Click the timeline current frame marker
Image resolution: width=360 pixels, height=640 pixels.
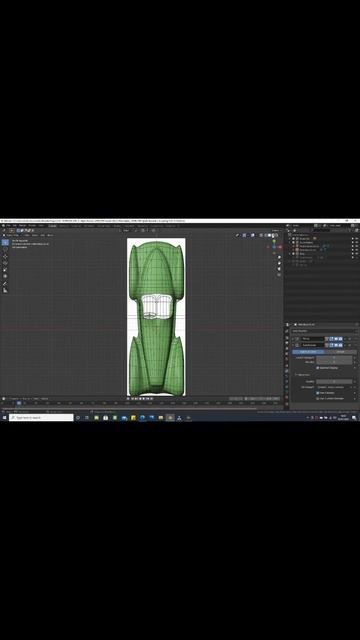click(x=19, y=403)
